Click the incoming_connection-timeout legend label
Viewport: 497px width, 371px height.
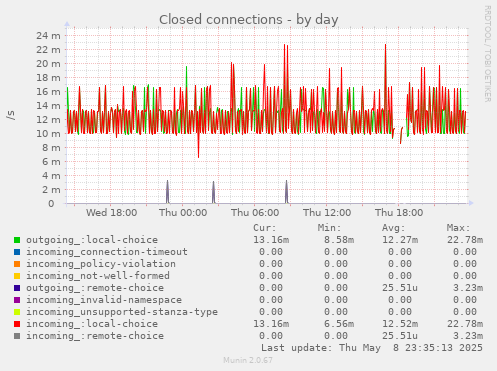click(x=107, y=252)
